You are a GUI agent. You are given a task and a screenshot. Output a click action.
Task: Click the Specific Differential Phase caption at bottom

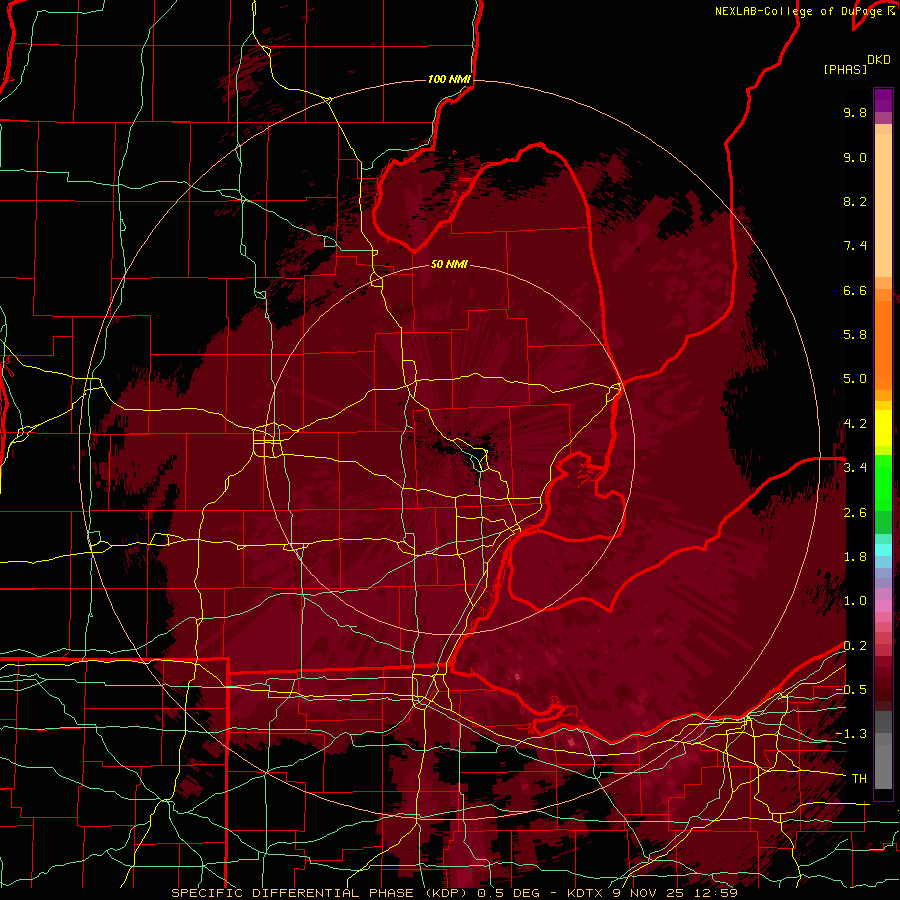pyautogui.click(x=454, y=893)
